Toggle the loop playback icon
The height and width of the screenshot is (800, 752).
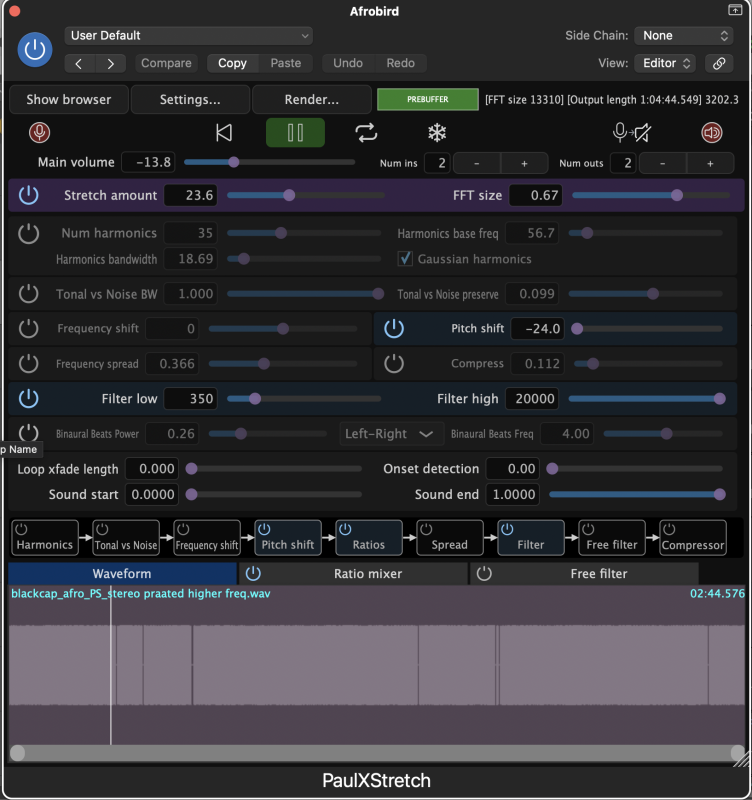[x=366, y=133]
